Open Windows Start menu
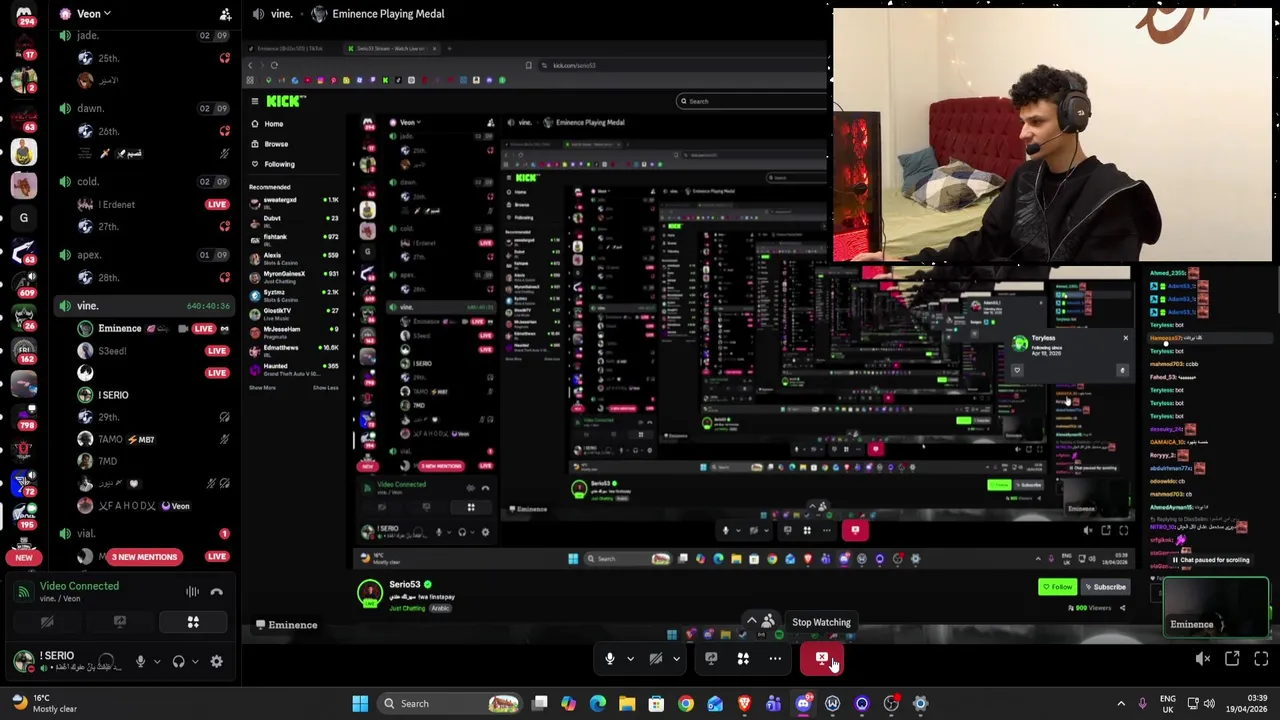The image size is (1280, 720). pyautogui.click(x=360, y=703)
